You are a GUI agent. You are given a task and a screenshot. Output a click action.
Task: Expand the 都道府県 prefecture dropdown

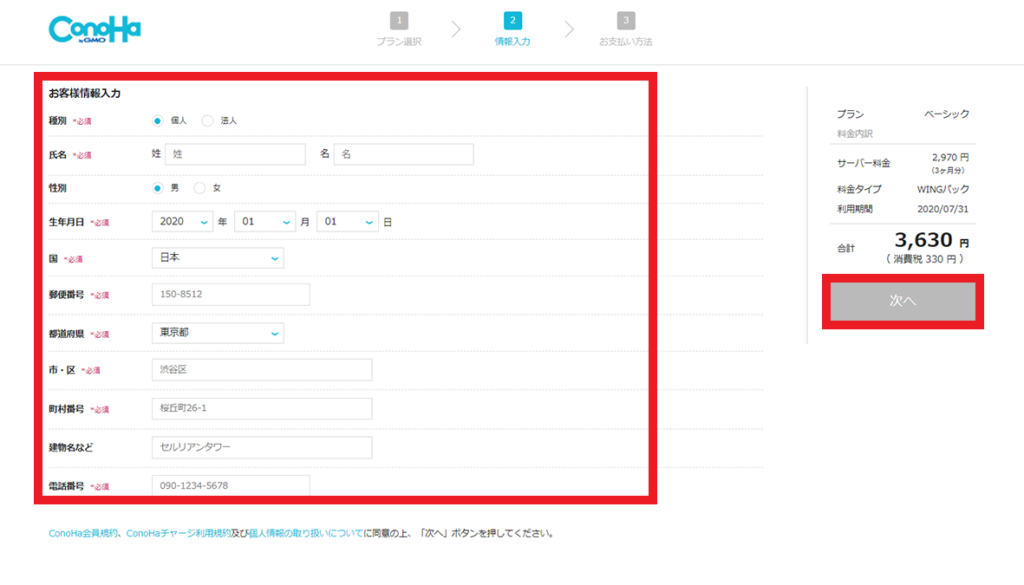(x=217, y=333)
